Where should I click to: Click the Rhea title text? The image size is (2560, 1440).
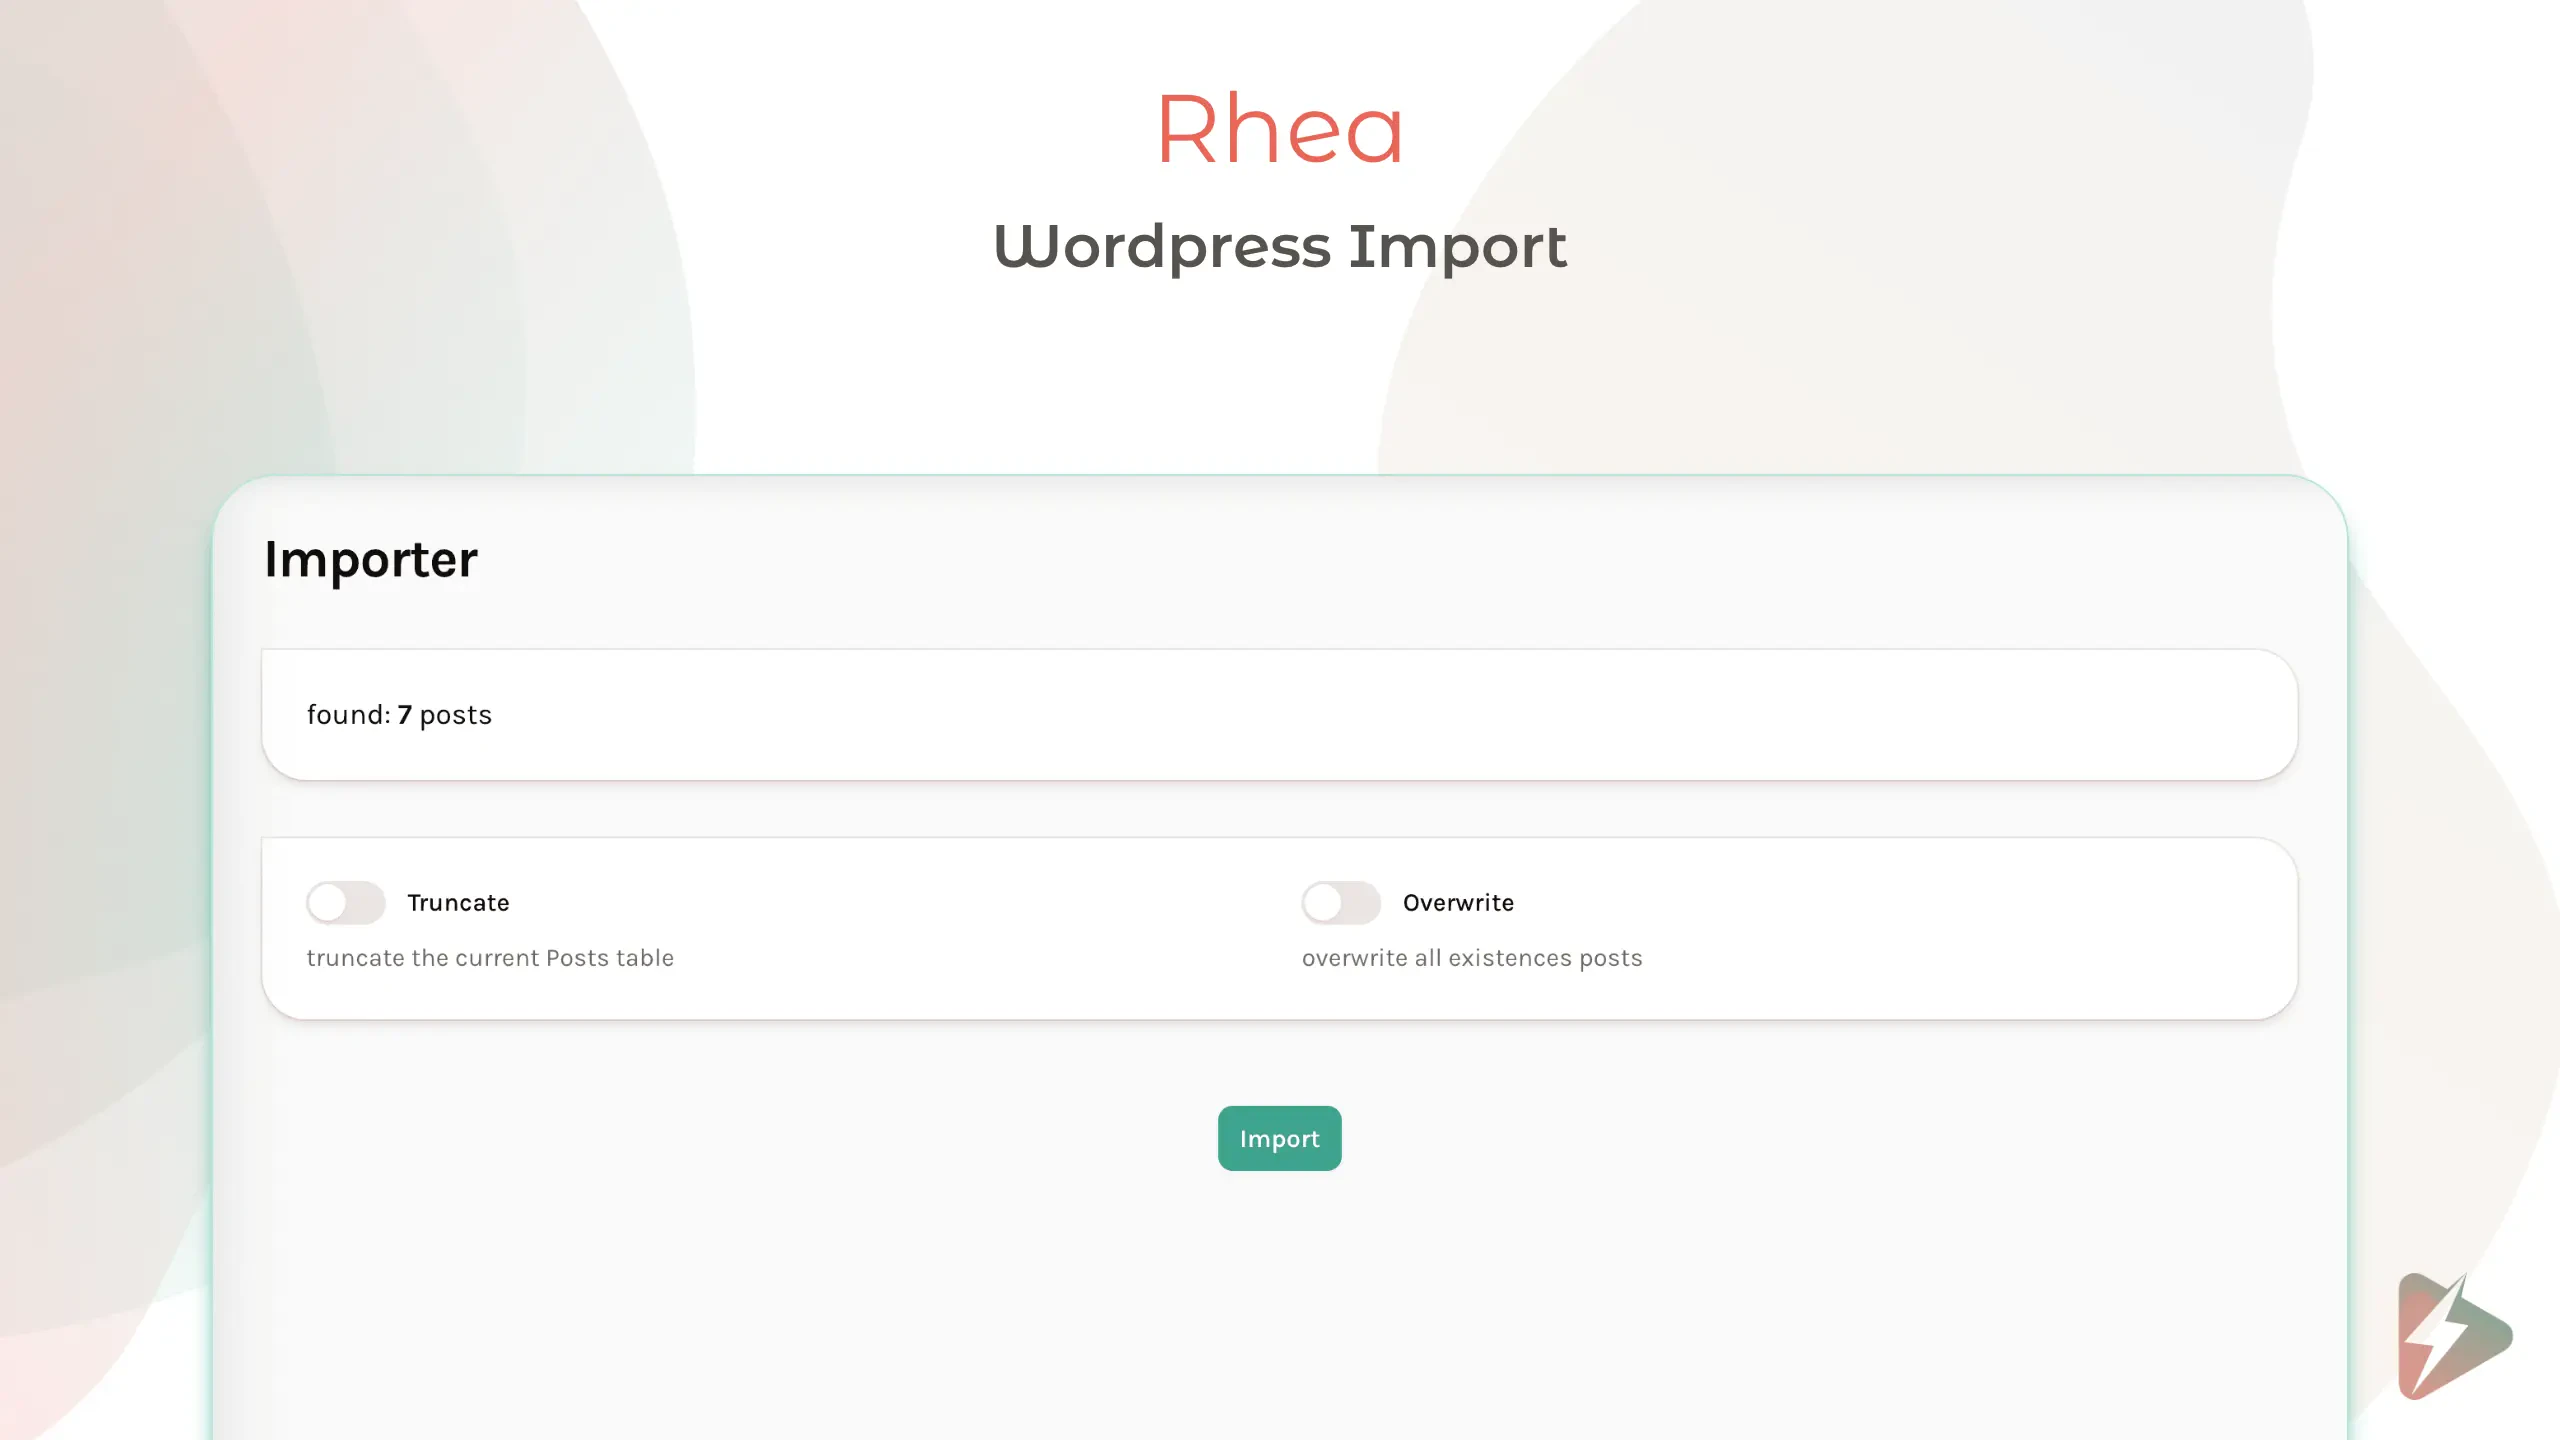tap(1279, 128)
